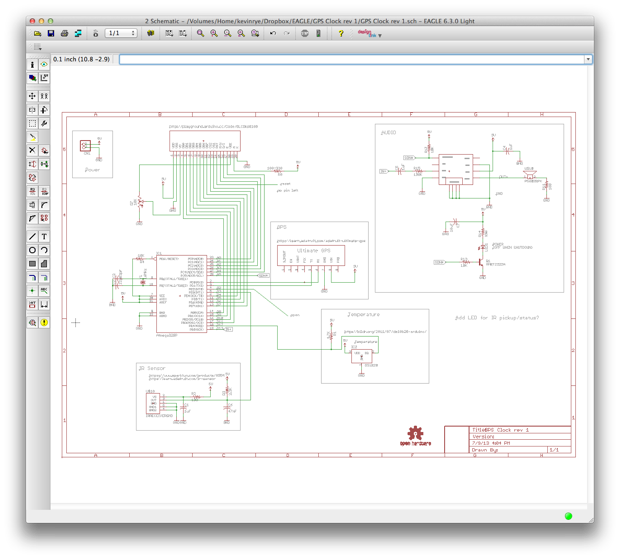Select the Delete X tool

pos(32,150)
